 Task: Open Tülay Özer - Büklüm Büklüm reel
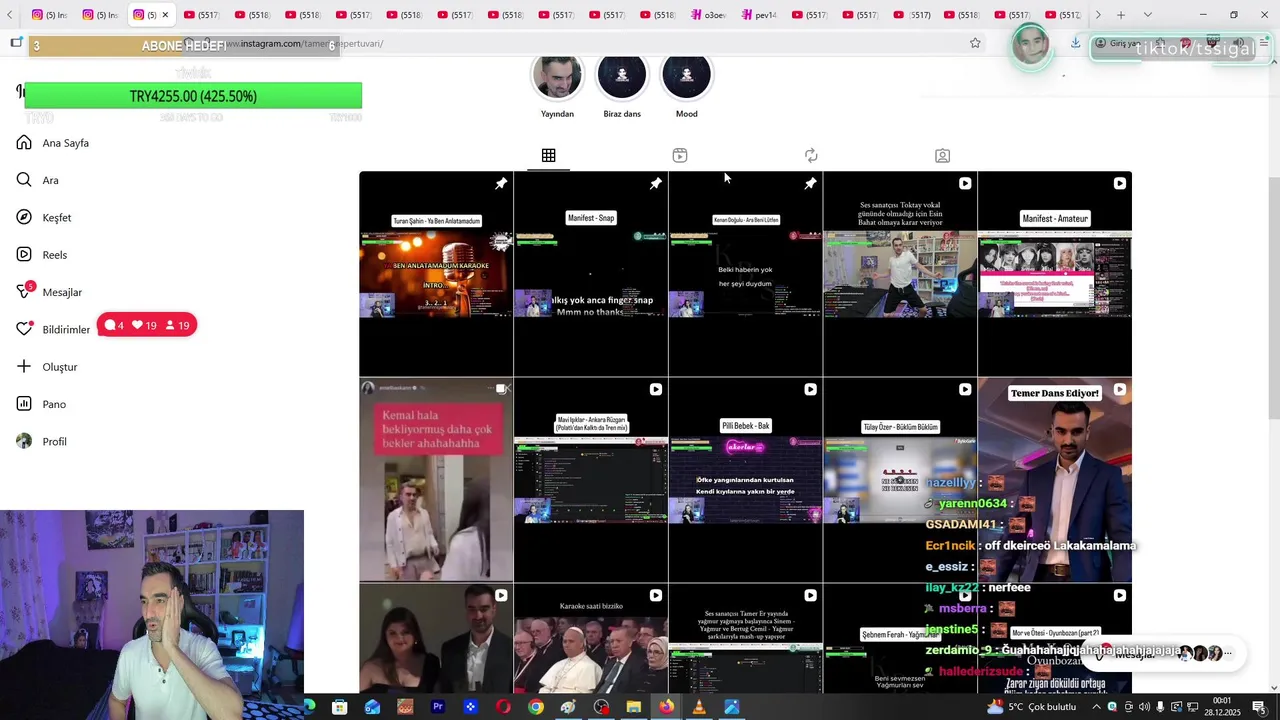click(x=900, y=480)
